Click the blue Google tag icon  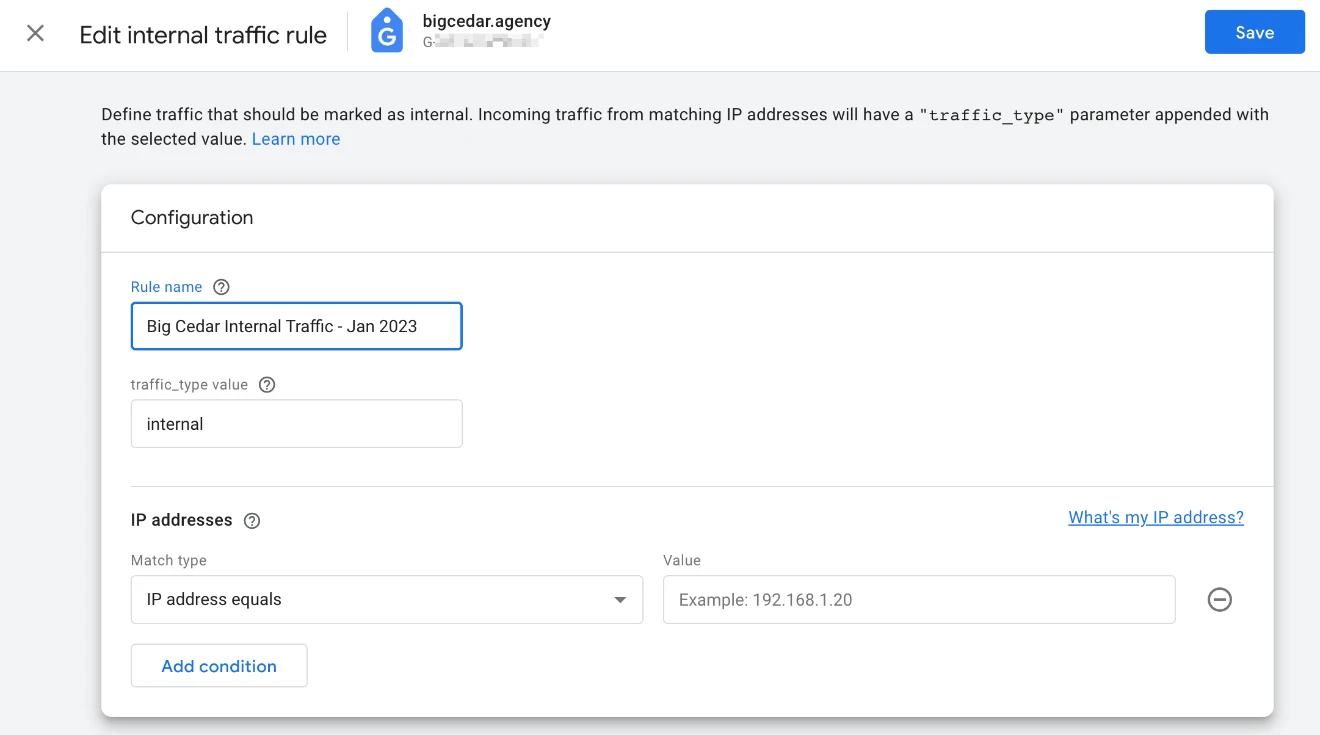387,32
